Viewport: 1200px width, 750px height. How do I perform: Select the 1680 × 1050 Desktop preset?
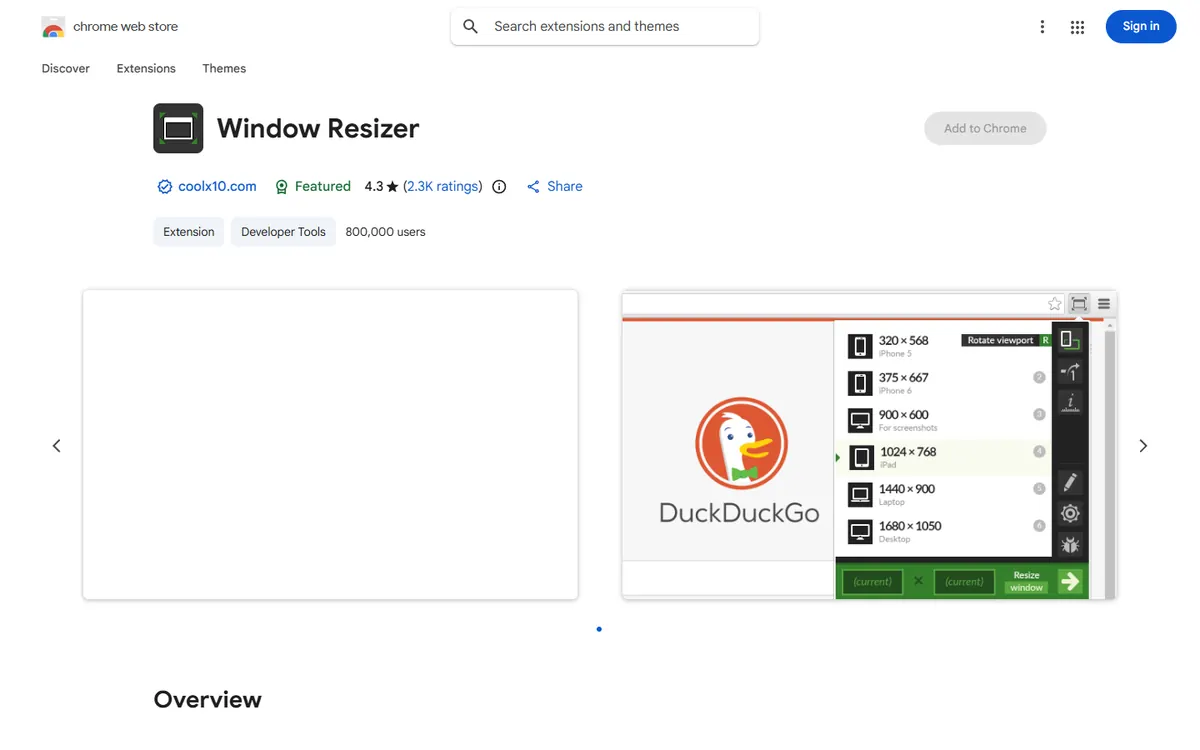tap(943, 531)
